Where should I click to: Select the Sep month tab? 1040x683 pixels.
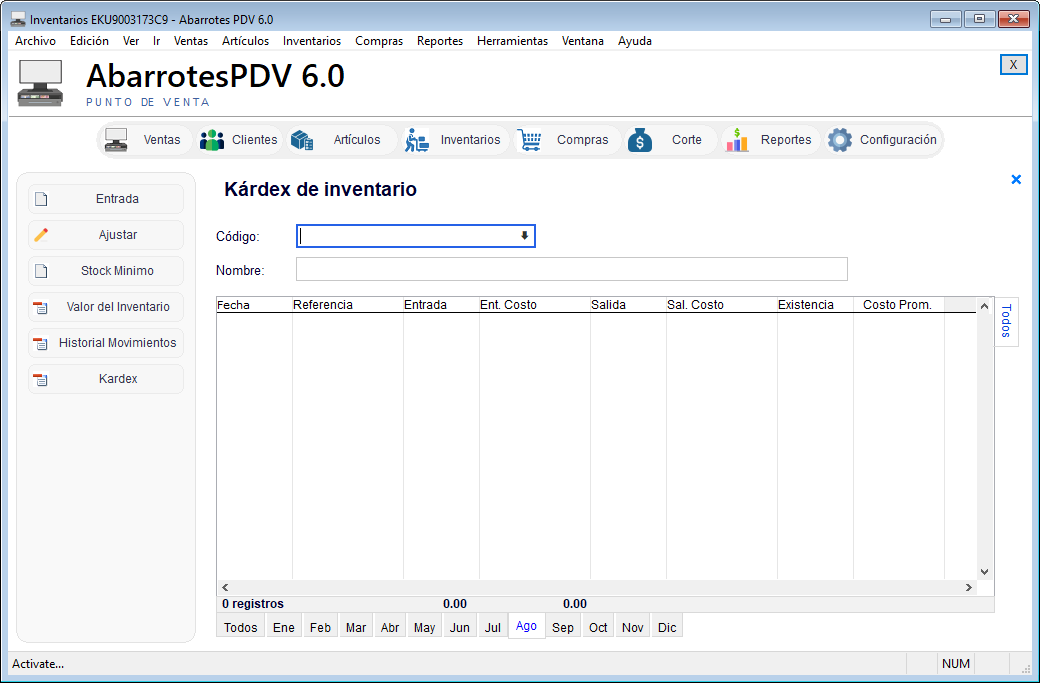562,627
